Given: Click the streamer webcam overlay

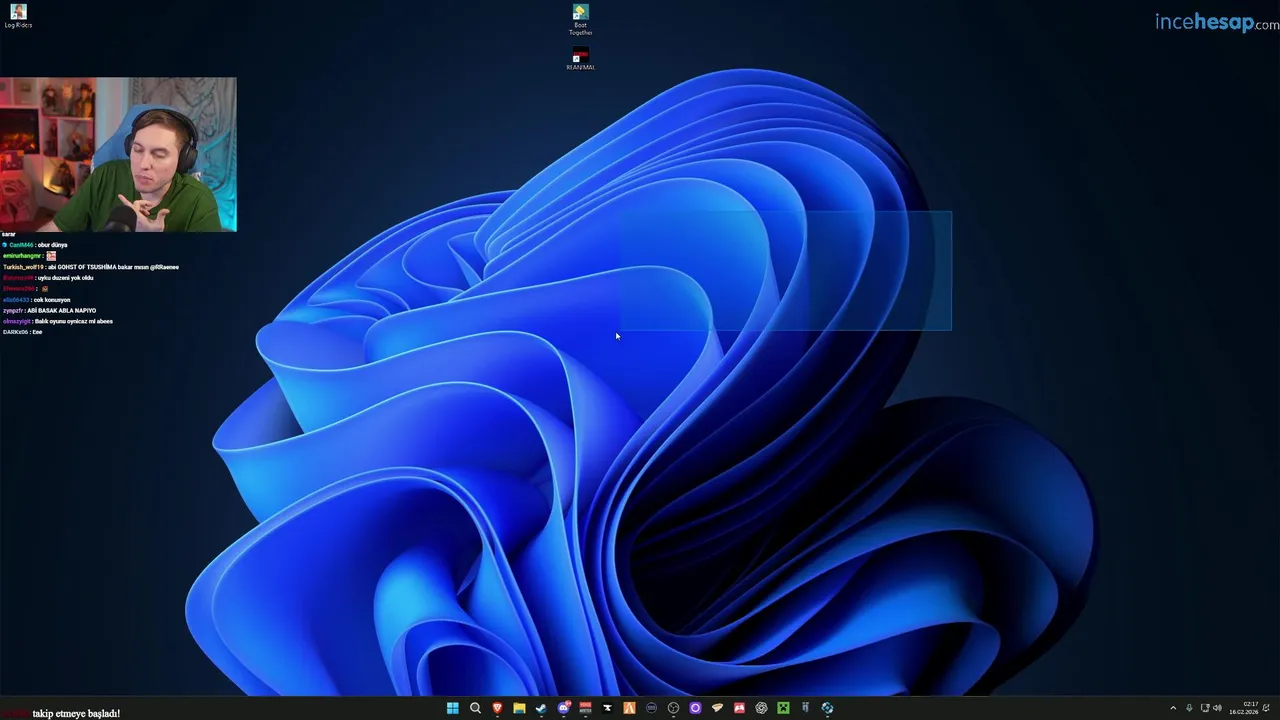Looking at the screenshot, I should point(118,154).
